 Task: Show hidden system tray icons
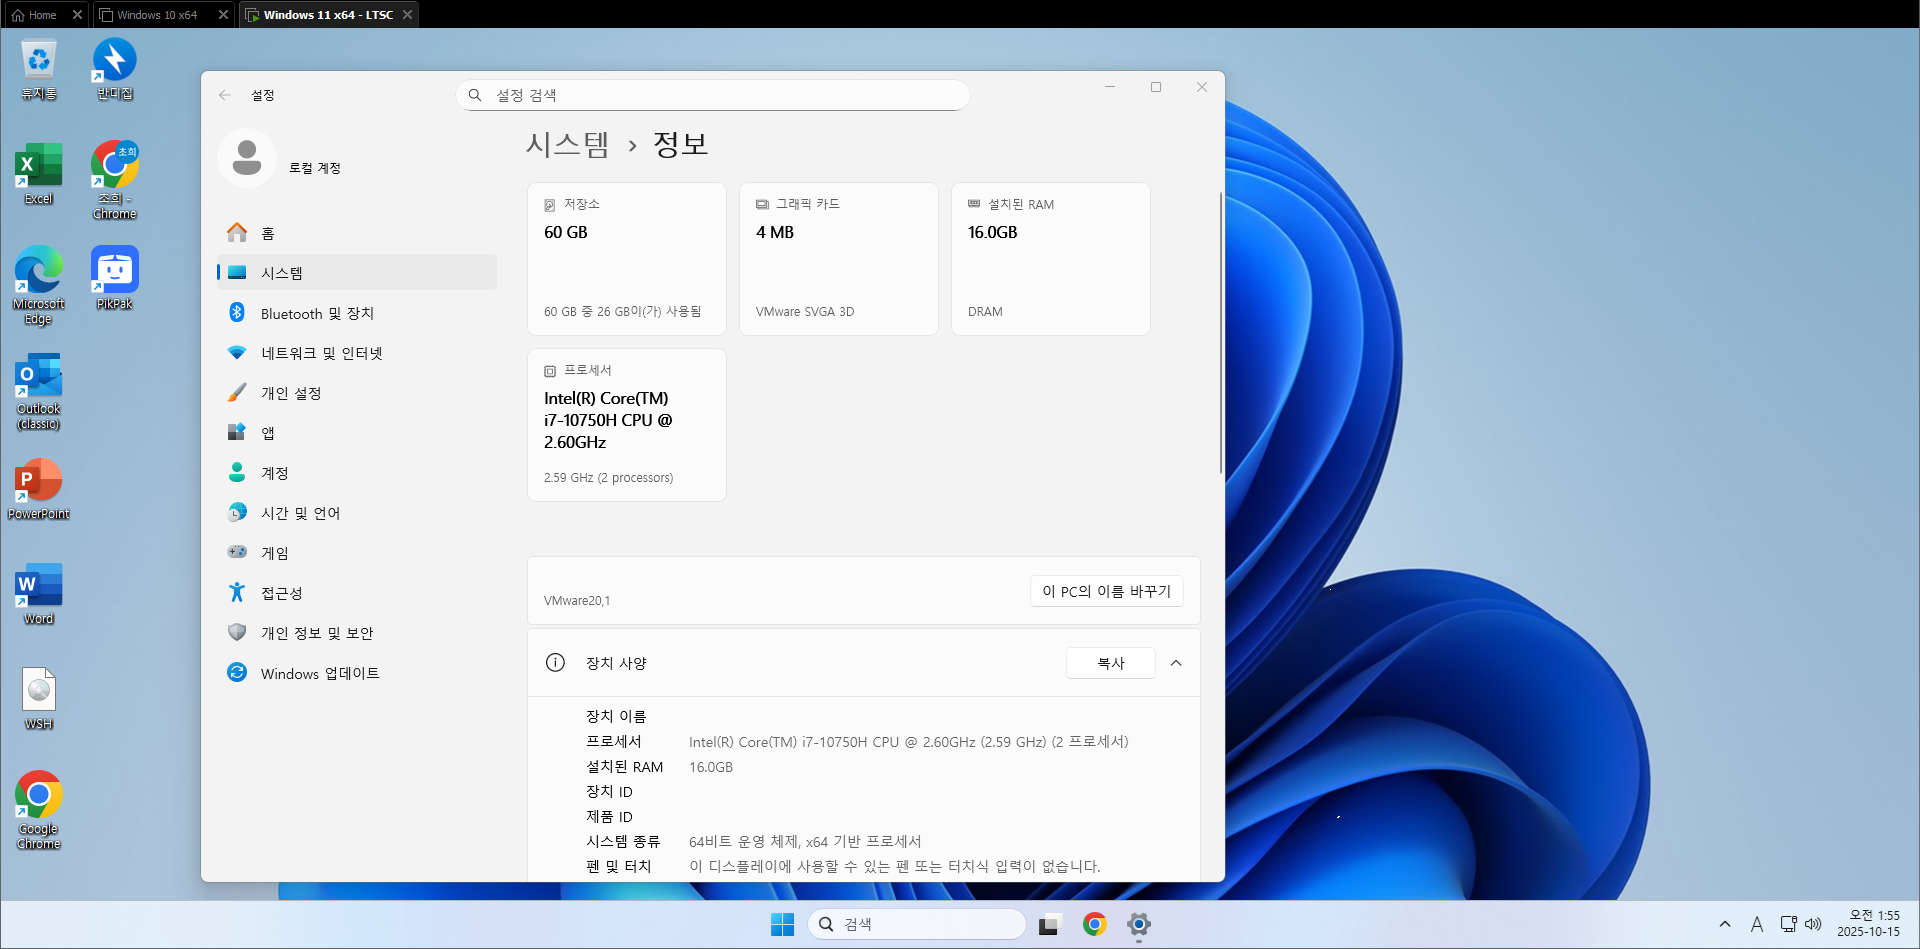1724,925
